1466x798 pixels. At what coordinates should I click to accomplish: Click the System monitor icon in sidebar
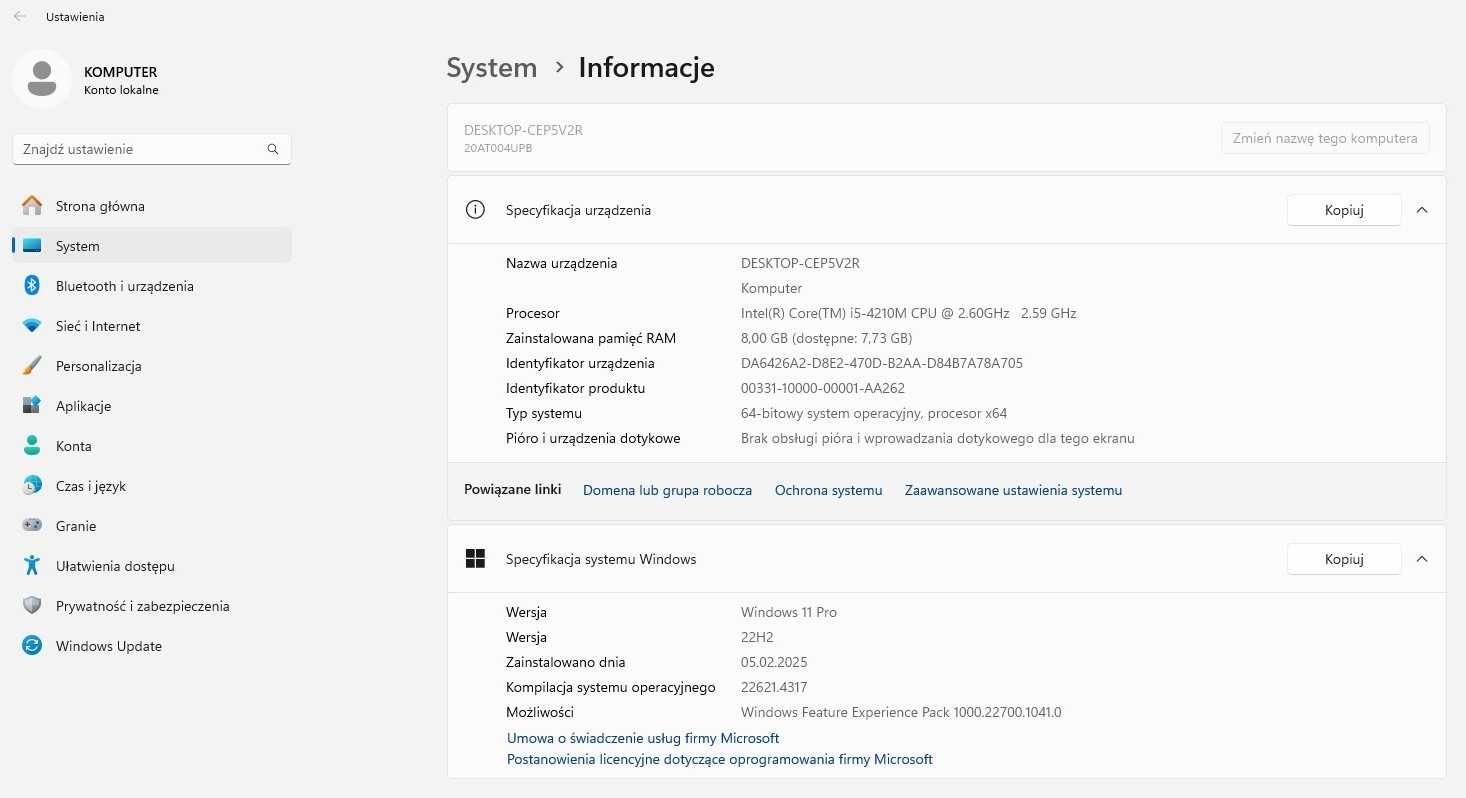coord(32,246)
